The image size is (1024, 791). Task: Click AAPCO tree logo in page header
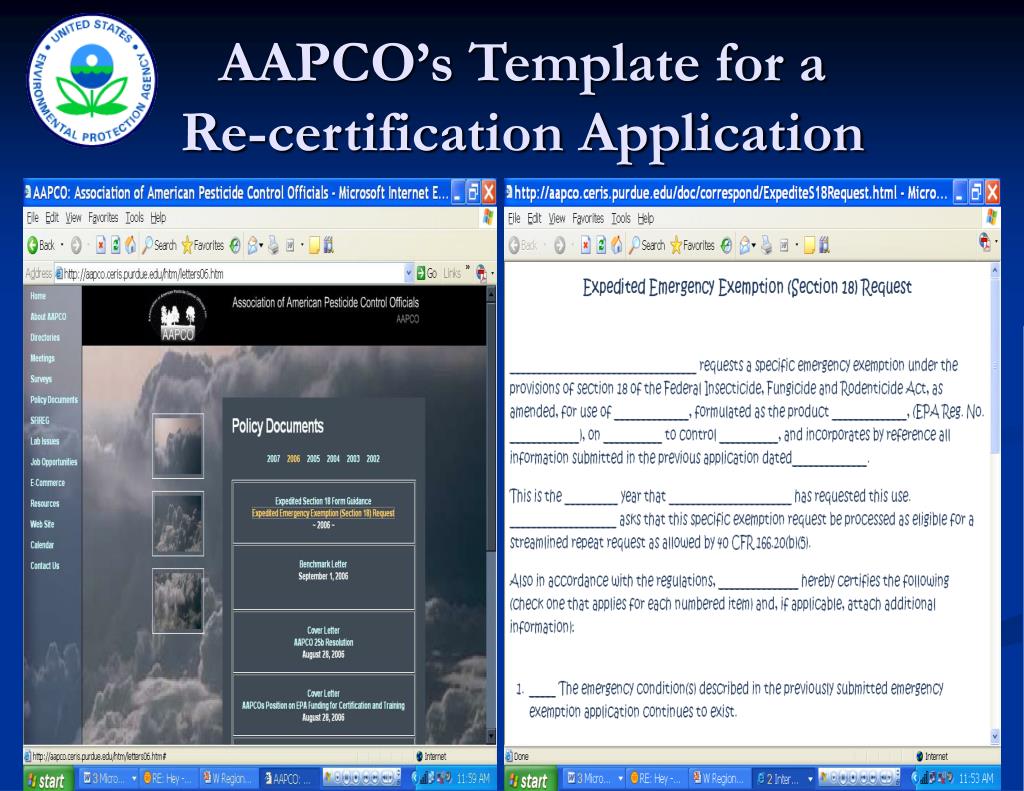[178, 315]
